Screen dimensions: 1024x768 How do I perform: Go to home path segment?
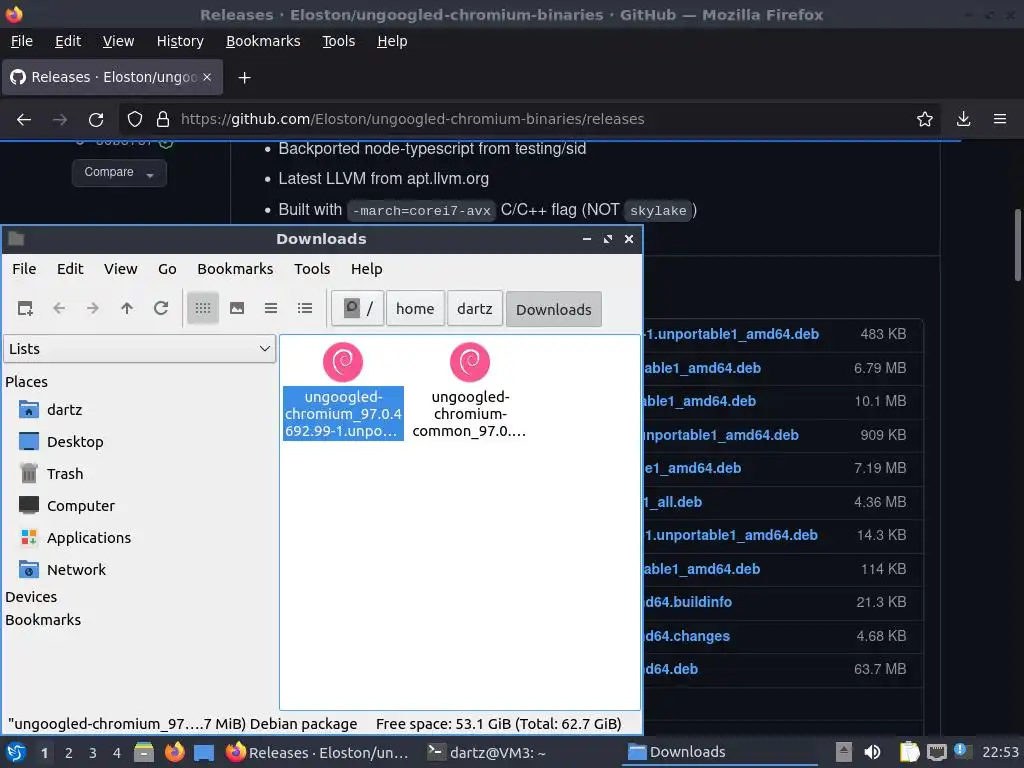(415, 308)
